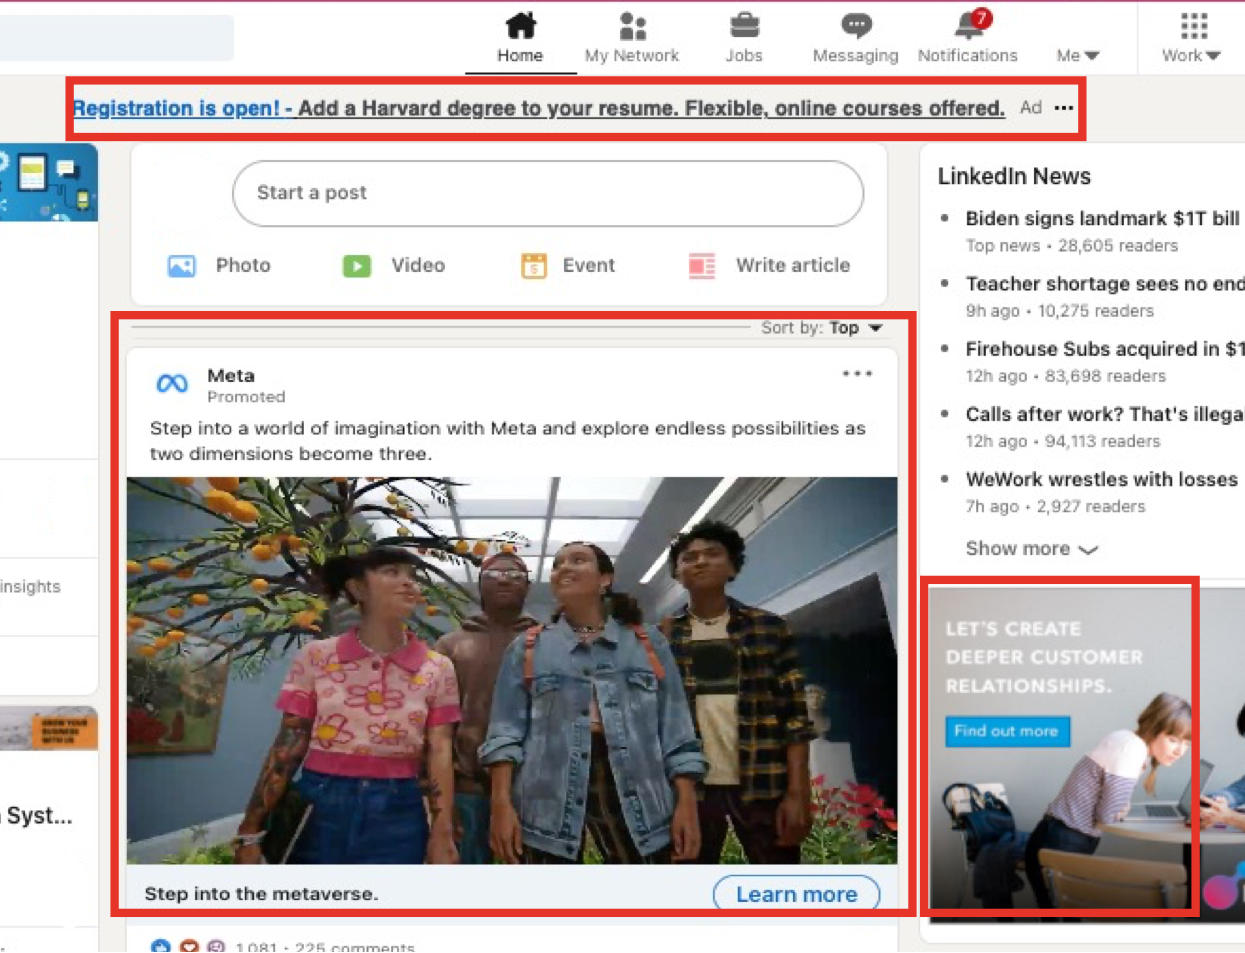
Task: Expand Show more LinkedIn News
Action: click(1031, 549)
